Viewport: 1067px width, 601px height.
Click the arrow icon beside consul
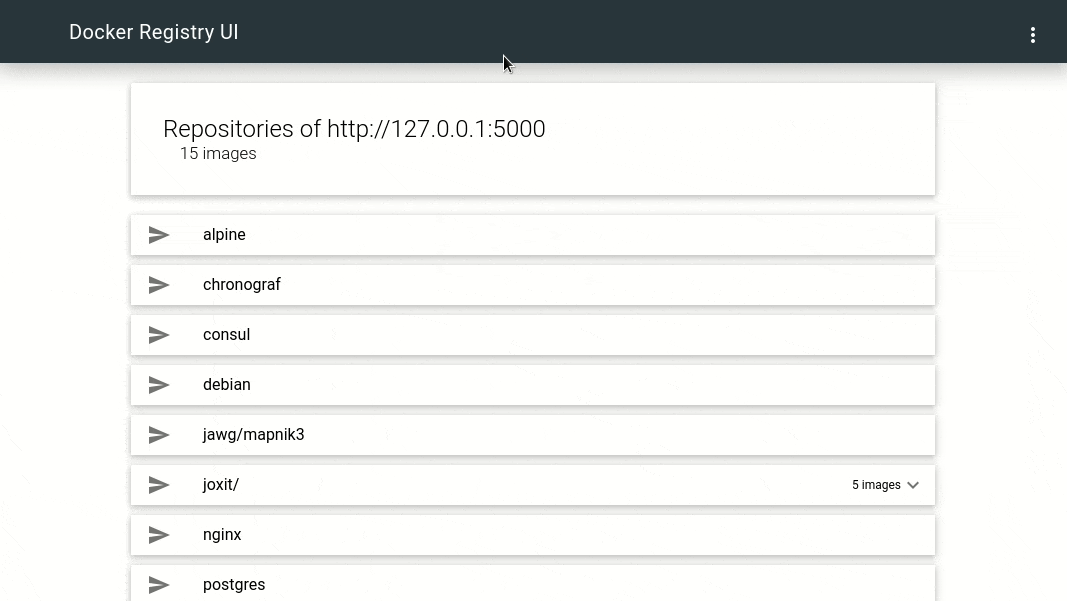pos(159,335)
